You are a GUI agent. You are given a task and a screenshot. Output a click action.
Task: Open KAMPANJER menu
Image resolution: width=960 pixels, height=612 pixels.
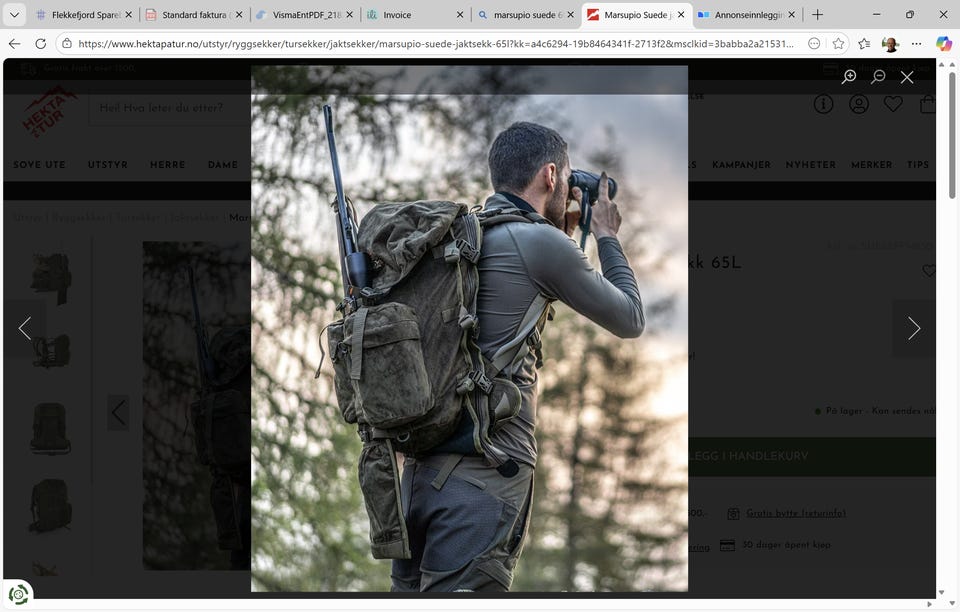741,165
